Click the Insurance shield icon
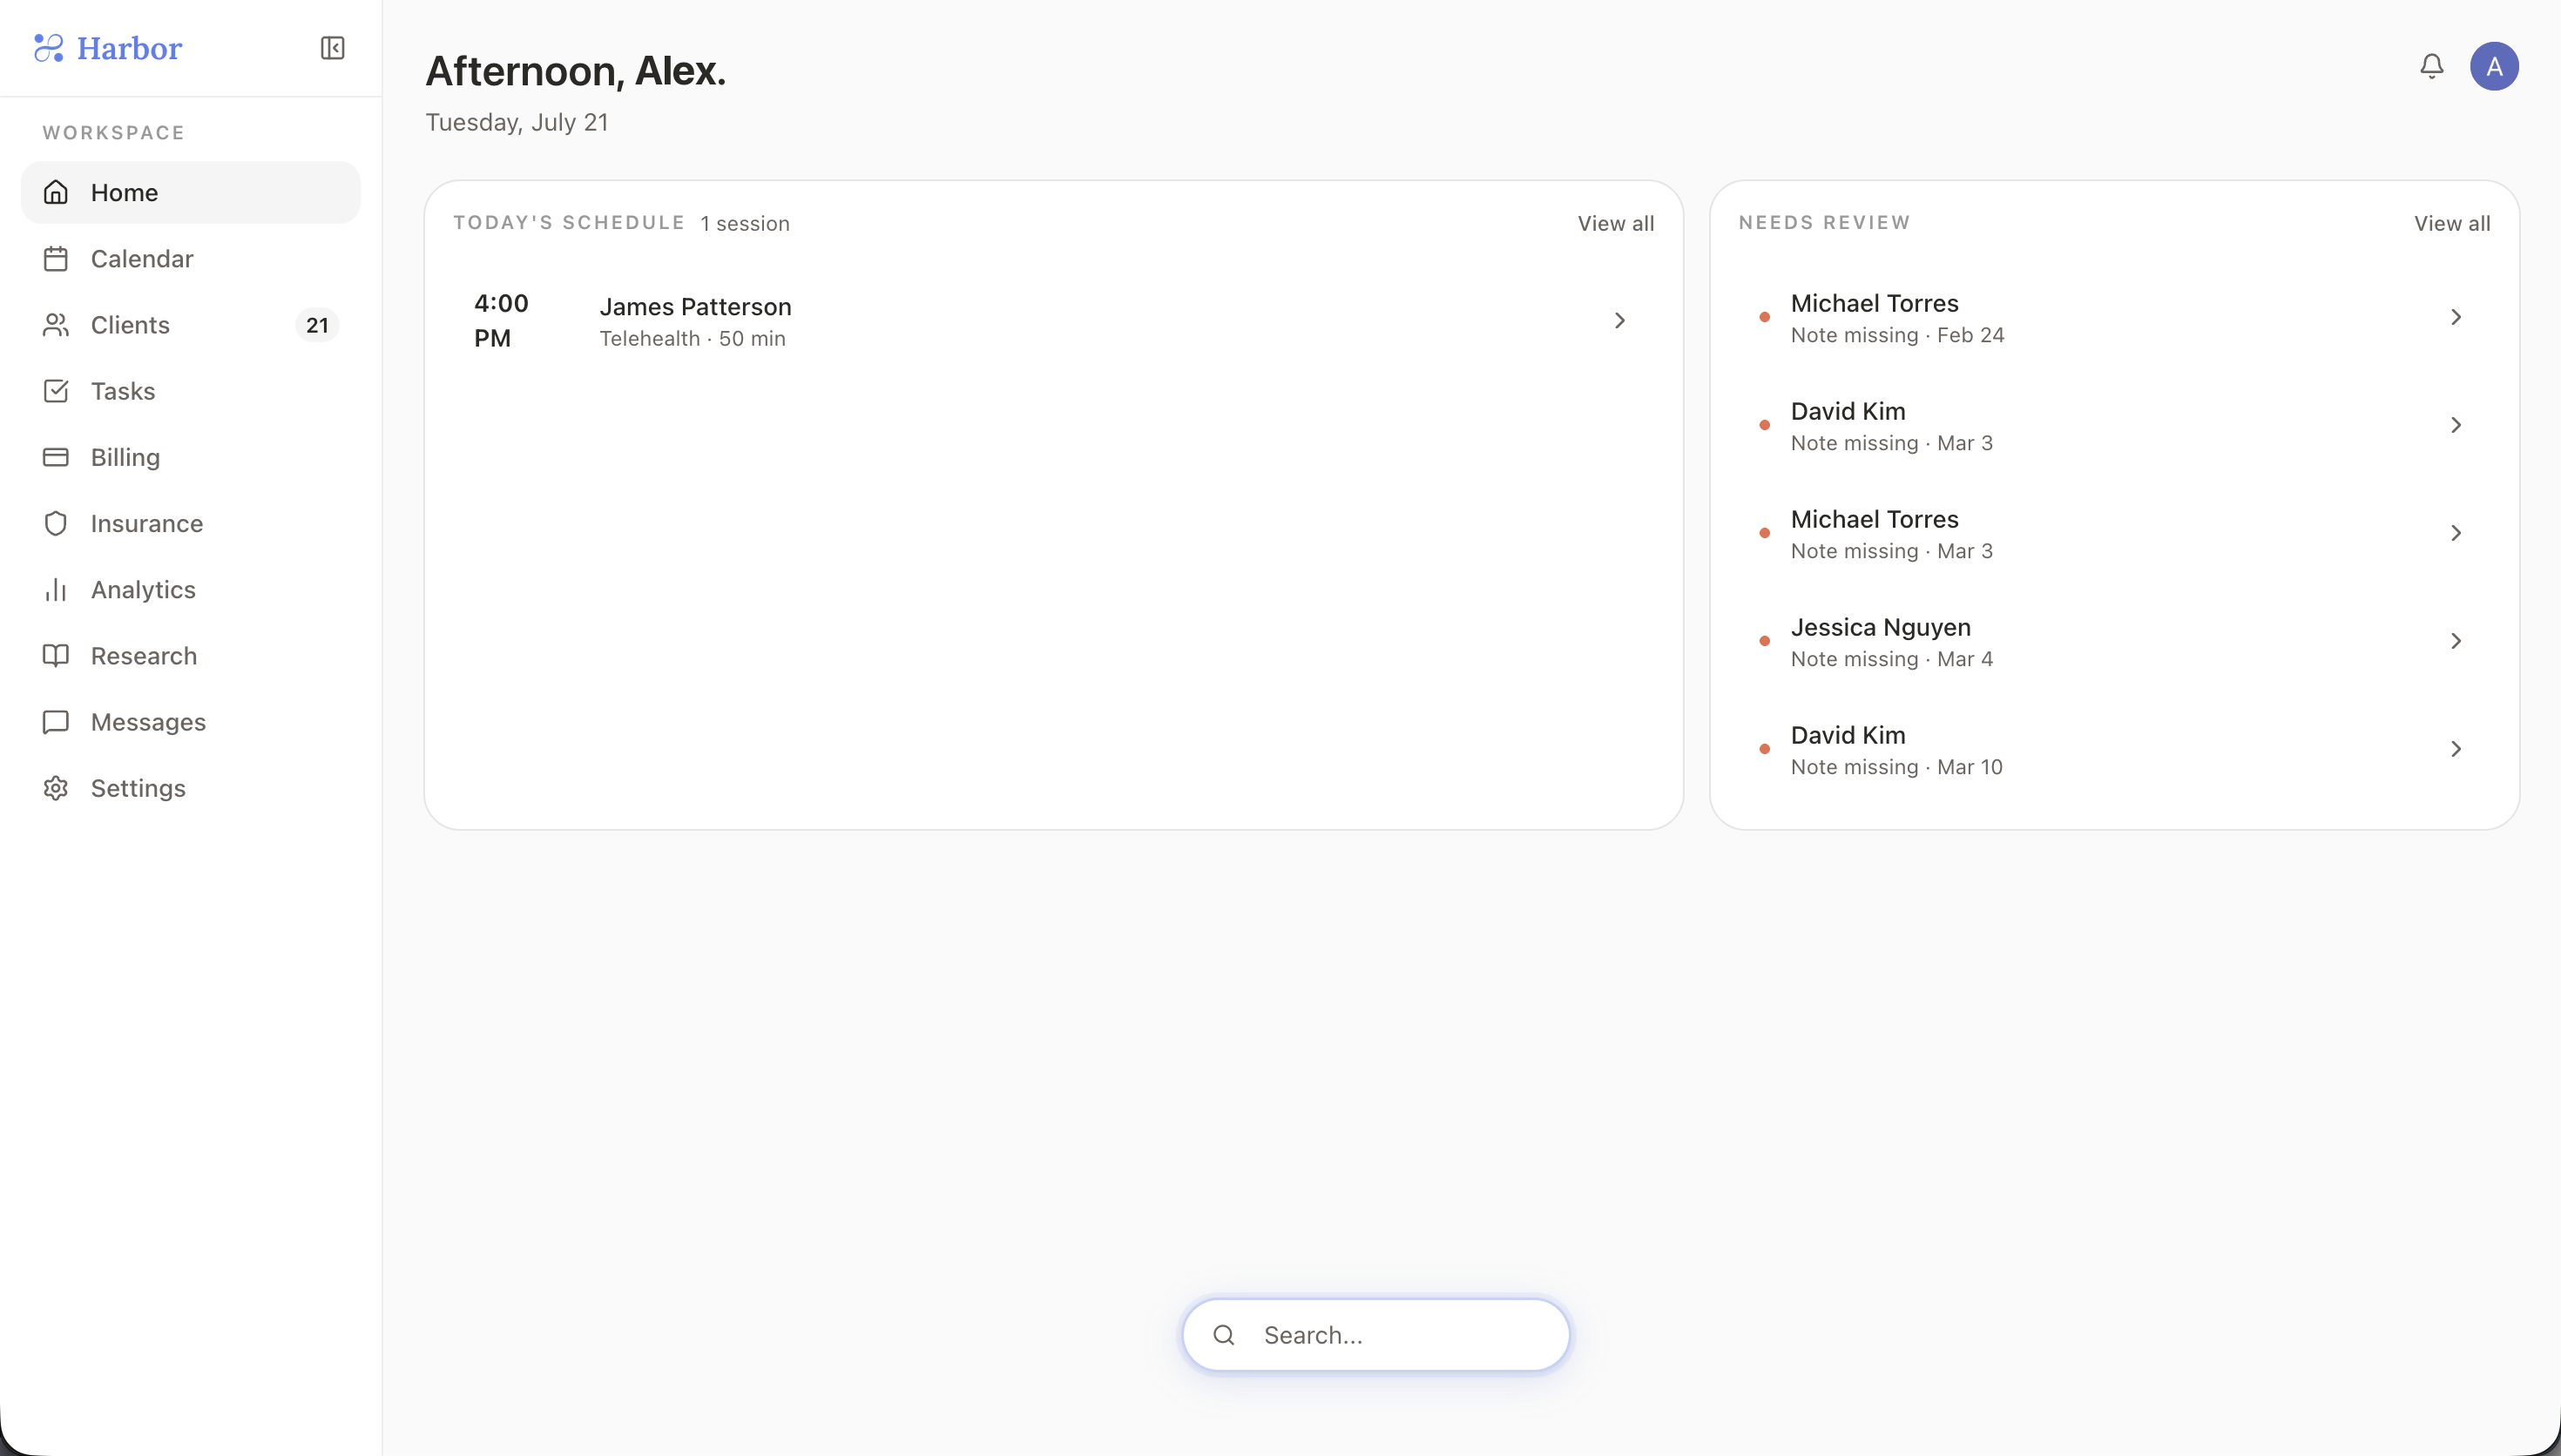This screenshot has width=2561, height=1456. click(56, 523)
